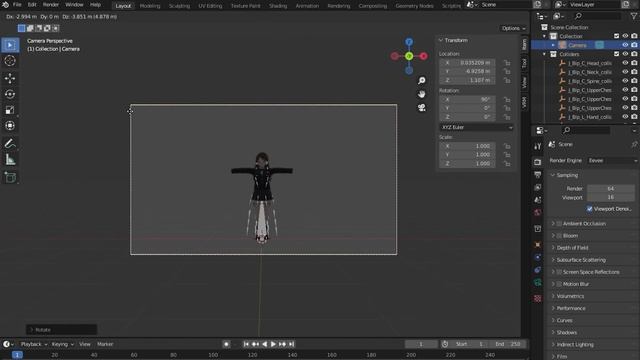Switch to the Shading workspace tab

point(278,6)
